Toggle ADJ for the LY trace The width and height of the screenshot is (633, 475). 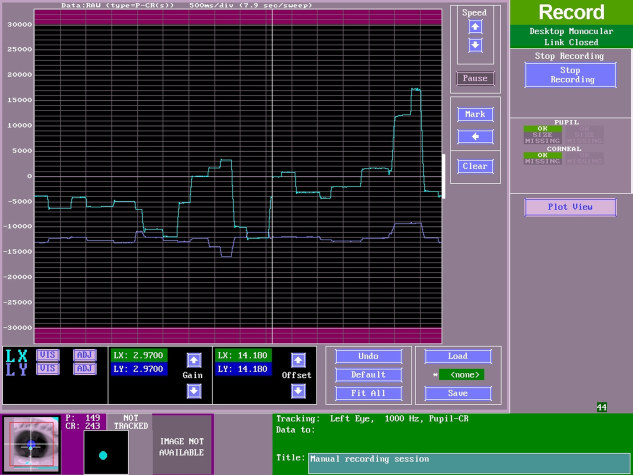[84, 369]
